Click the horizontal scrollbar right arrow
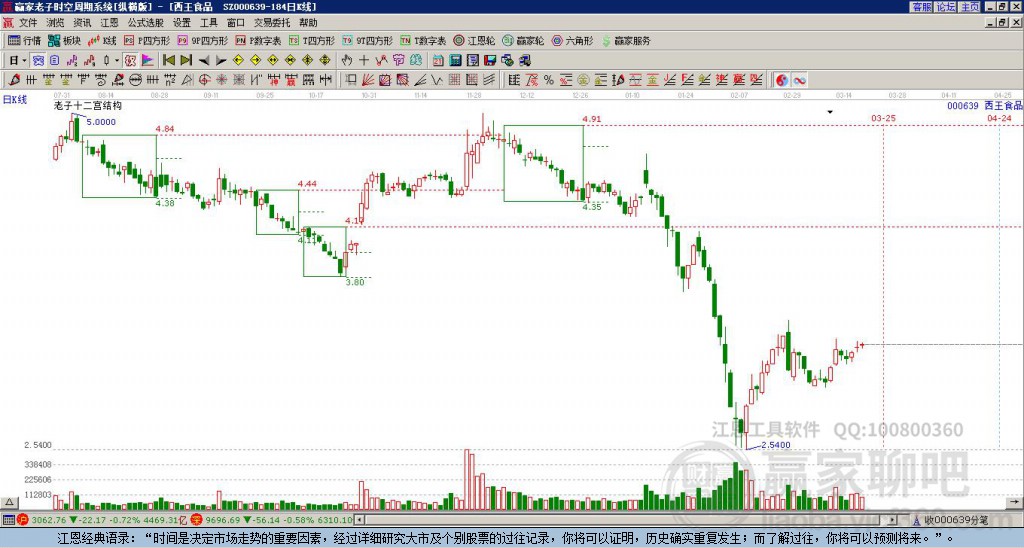The width and height of the screenshot is (1024, 548). (893, 520)
